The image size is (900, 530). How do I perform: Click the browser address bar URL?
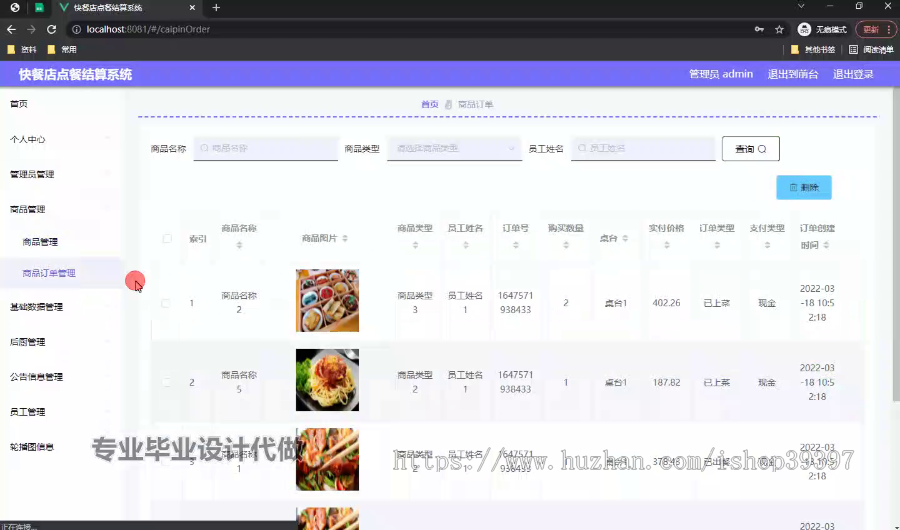coord(148,29)
